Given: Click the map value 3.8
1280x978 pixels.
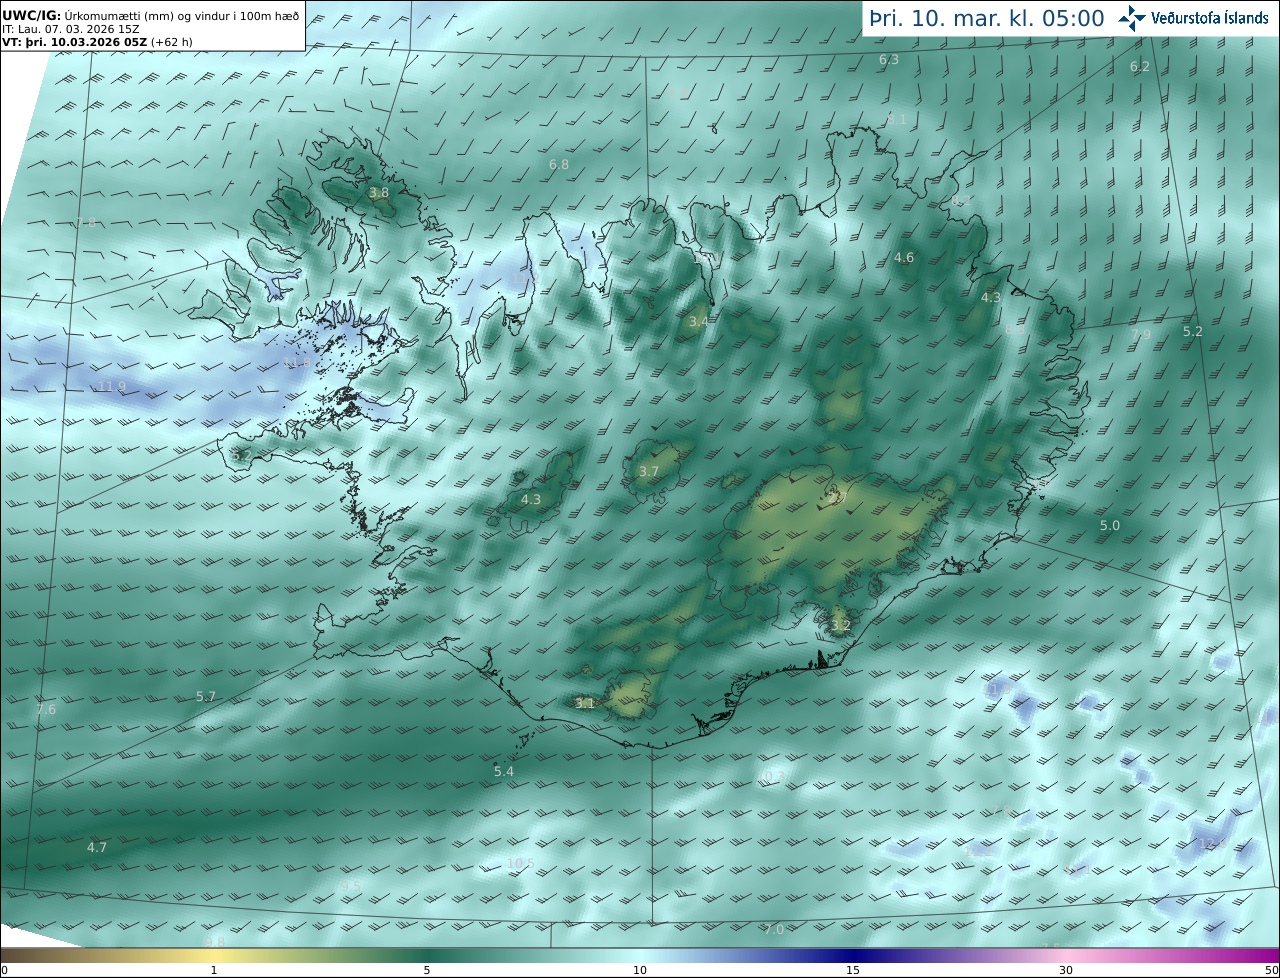Looking at the screenshot, I should click(379, 193).
